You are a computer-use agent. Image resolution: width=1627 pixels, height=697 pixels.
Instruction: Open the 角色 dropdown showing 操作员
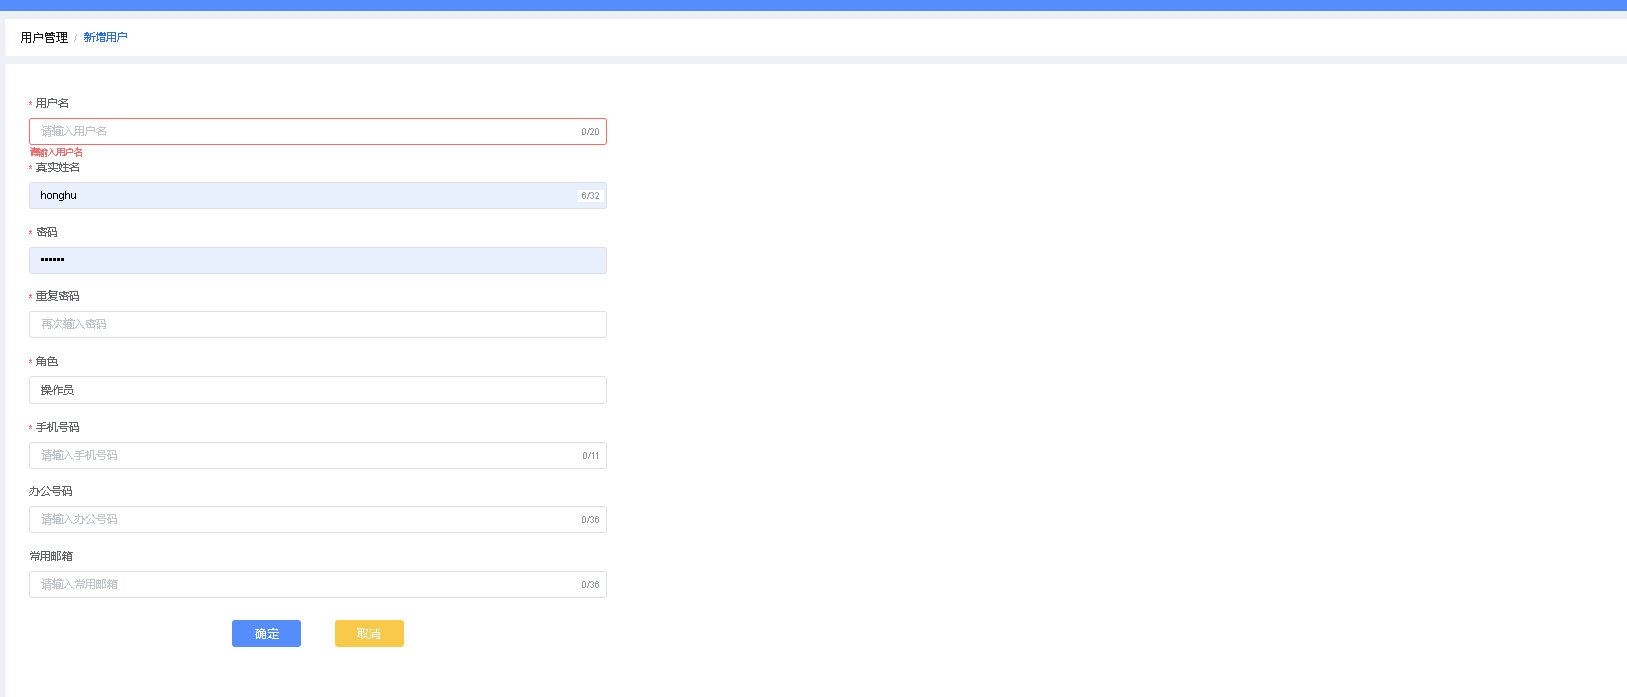click(x=317, y=390)
